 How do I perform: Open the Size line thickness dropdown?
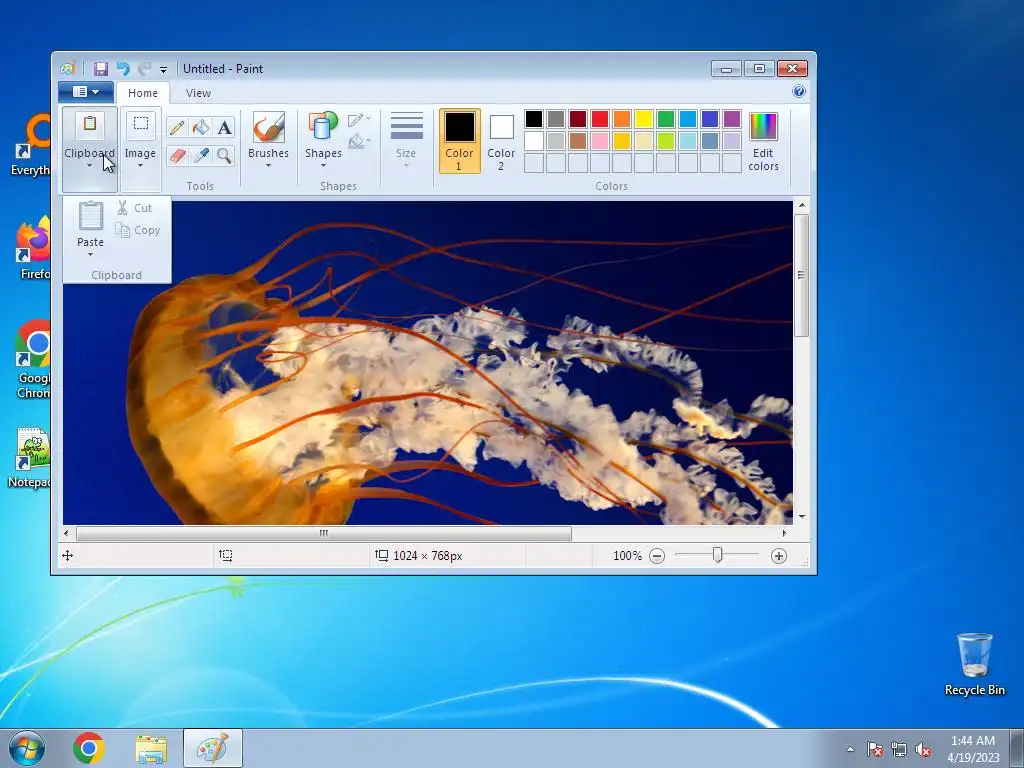(x=406, y=140)
